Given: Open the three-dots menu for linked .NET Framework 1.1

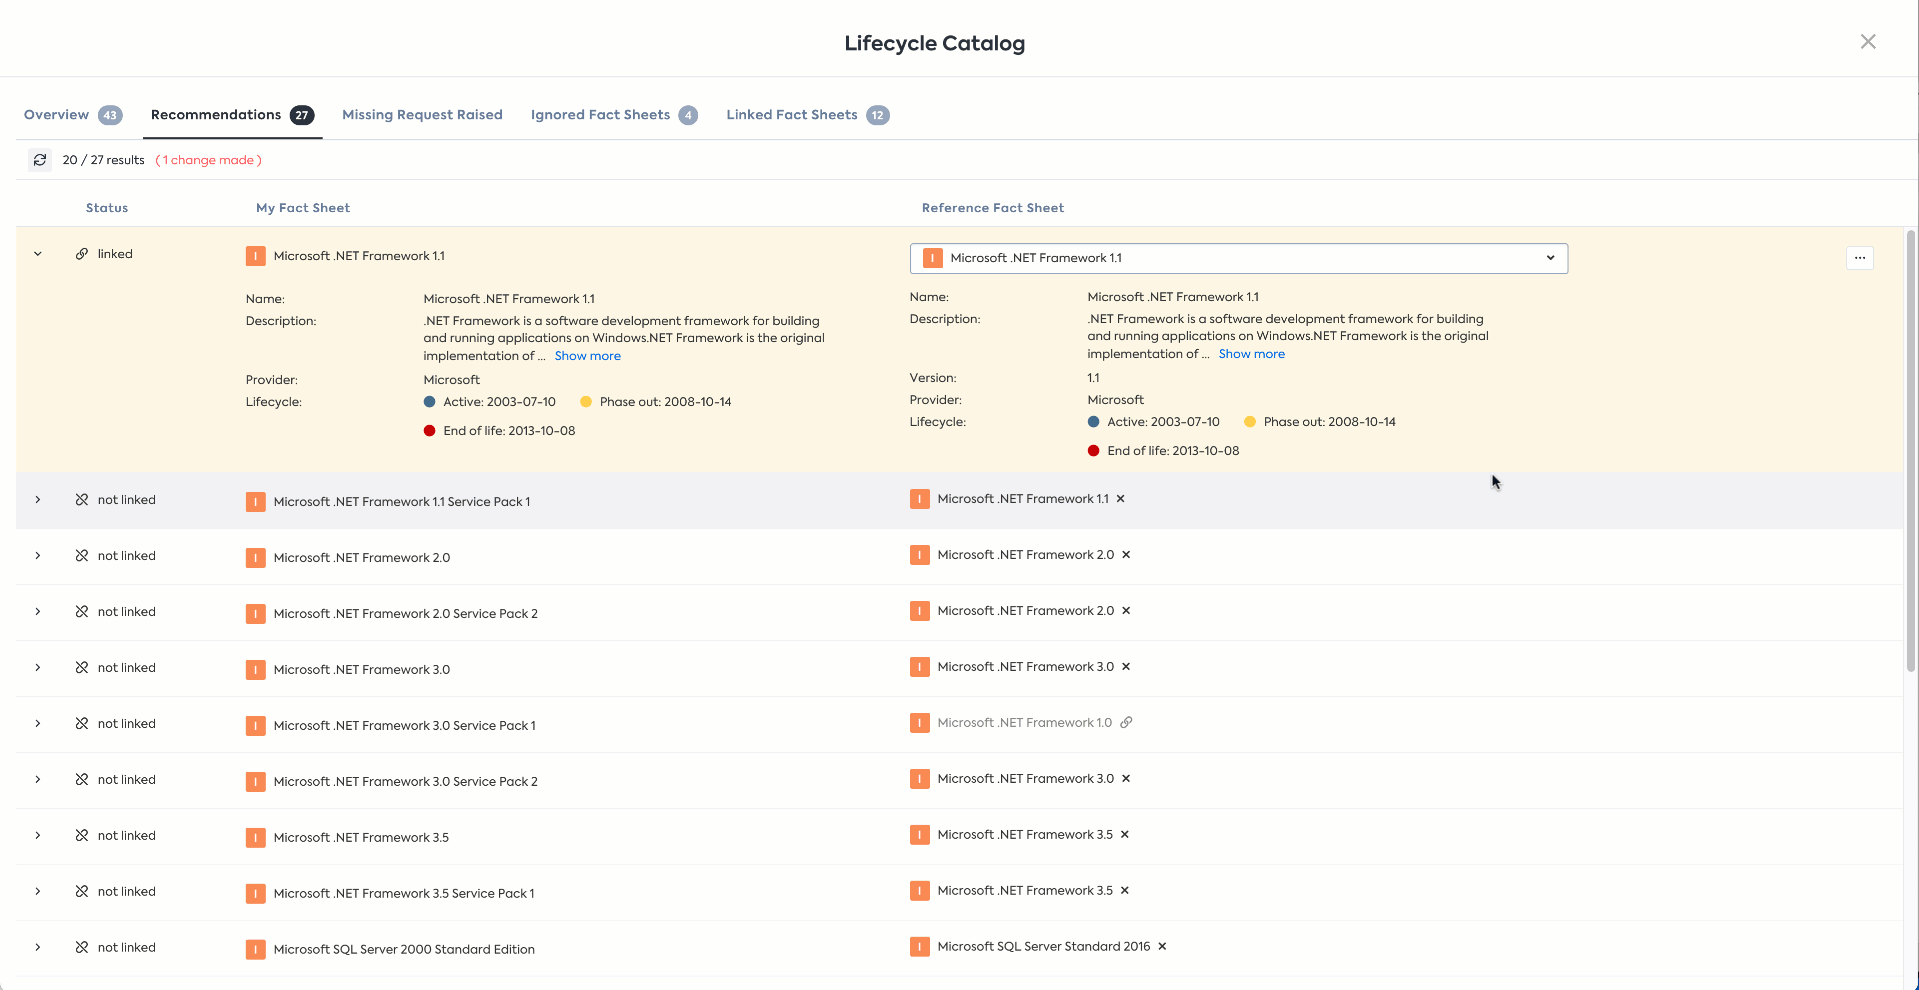Looking at the screenshot, I should (x=1859, y=258).
